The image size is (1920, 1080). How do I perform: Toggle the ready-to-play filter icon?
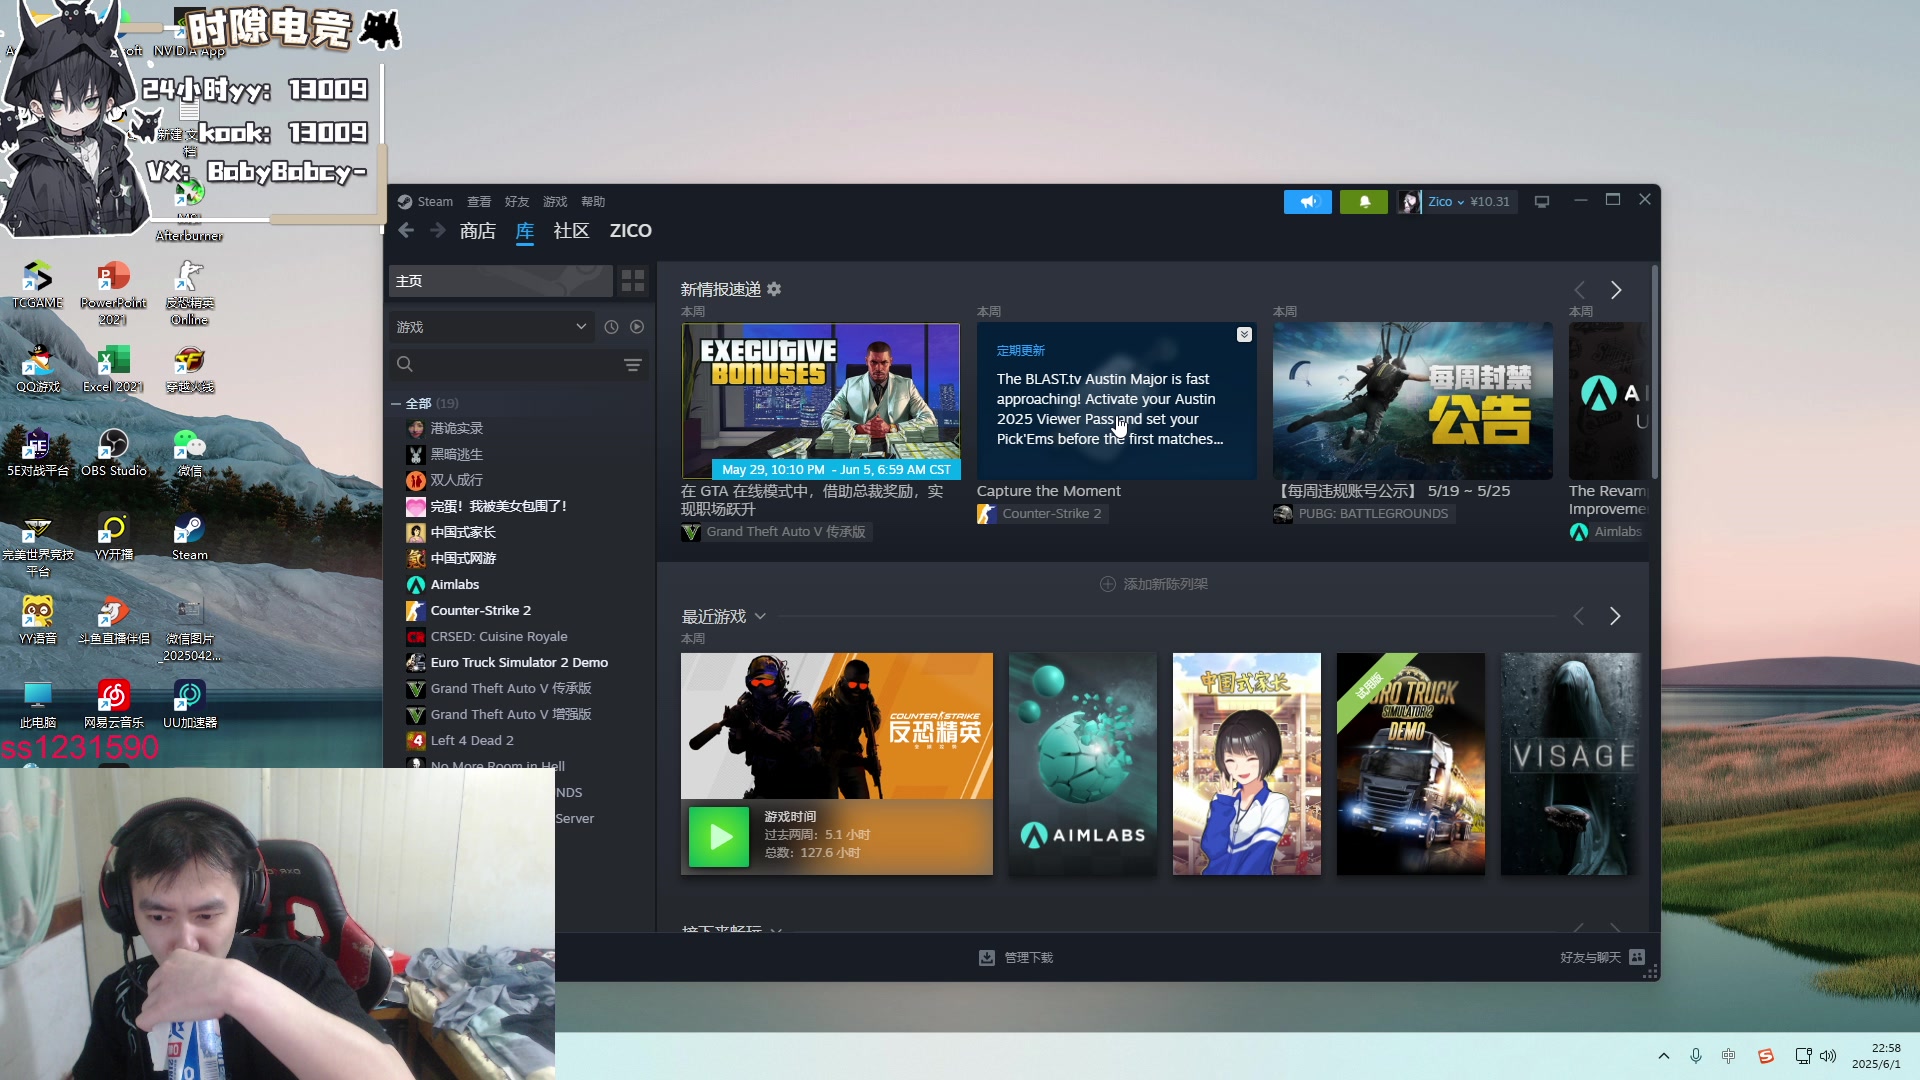click(637, 327)
